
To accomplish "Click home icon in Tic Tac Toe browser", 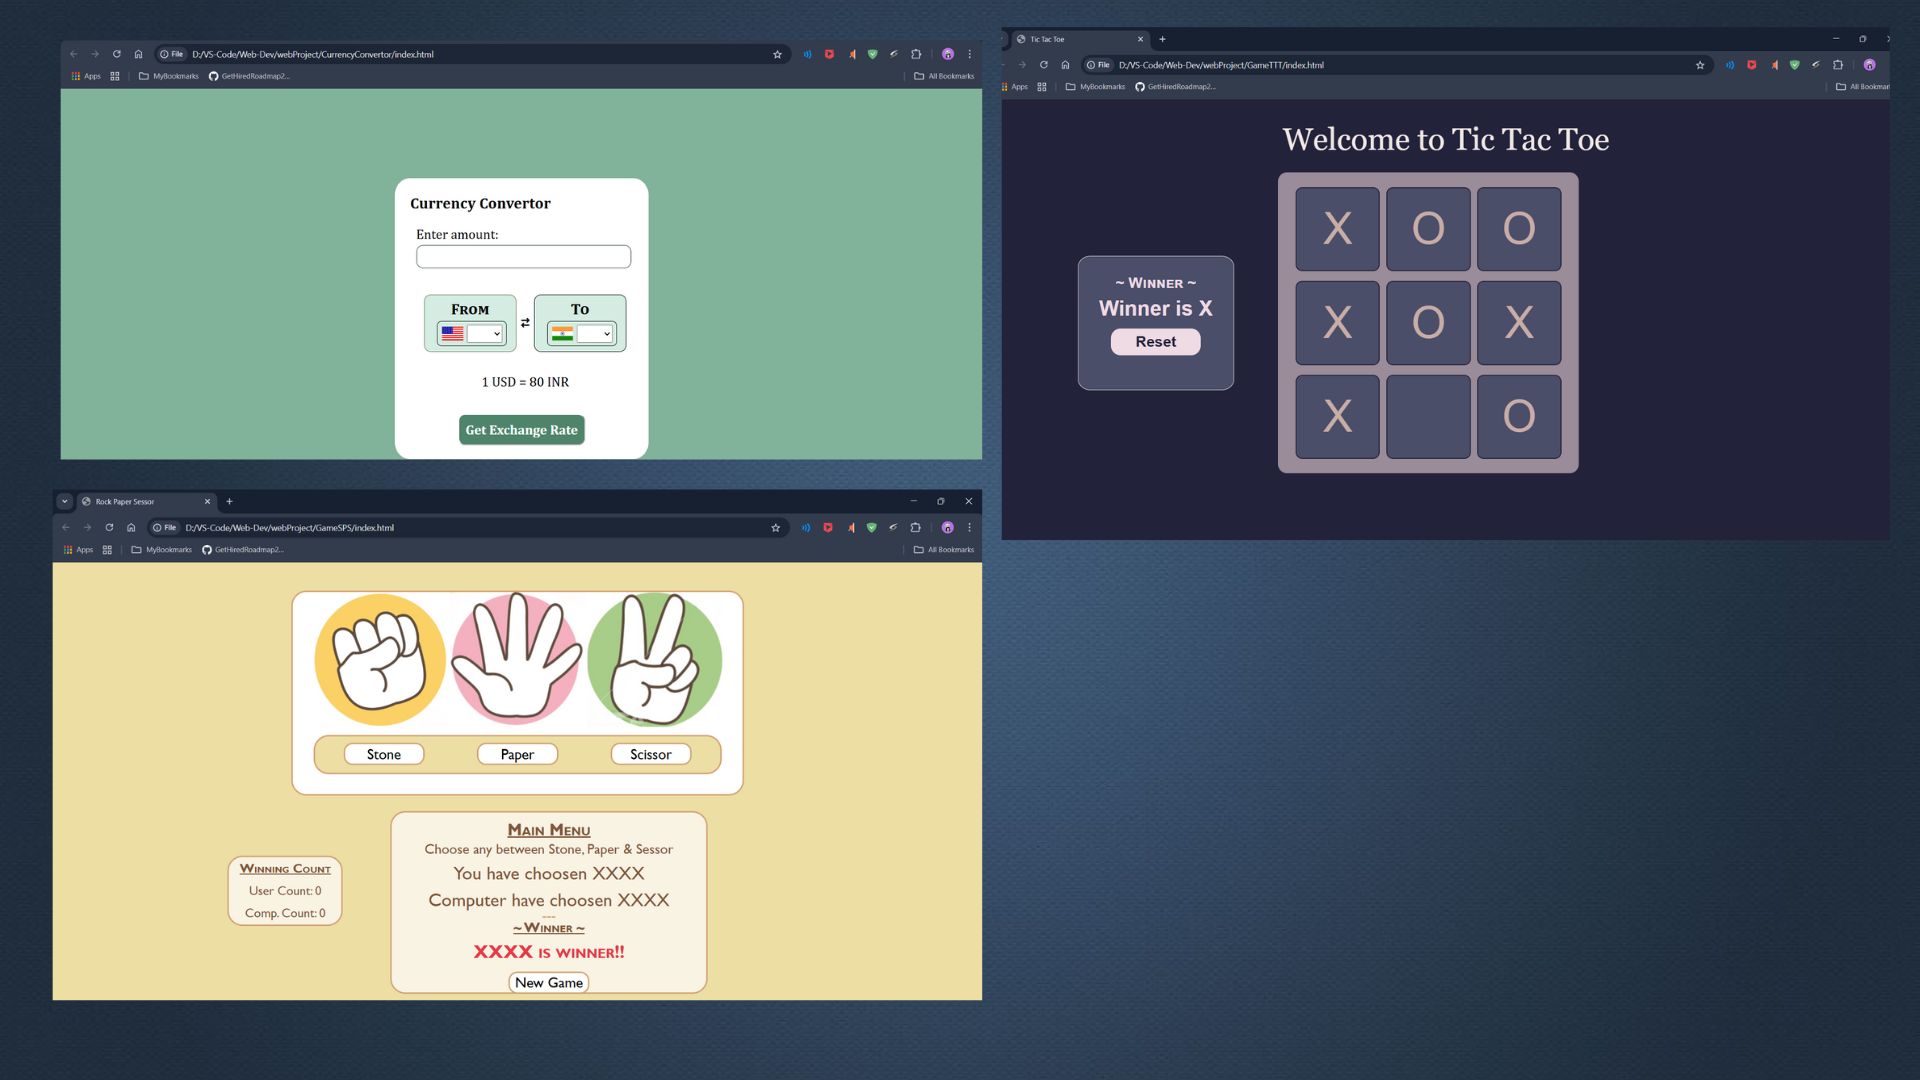I will click(1065, 65).
